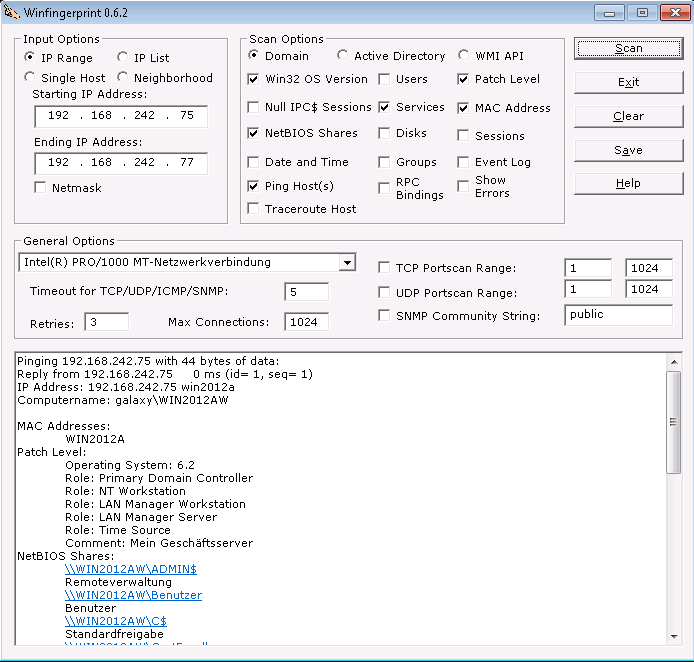Image resolution: width=694 pixels, height=662 pixels.
Task: Enable the Netmask checkbox
Action: 40,188
